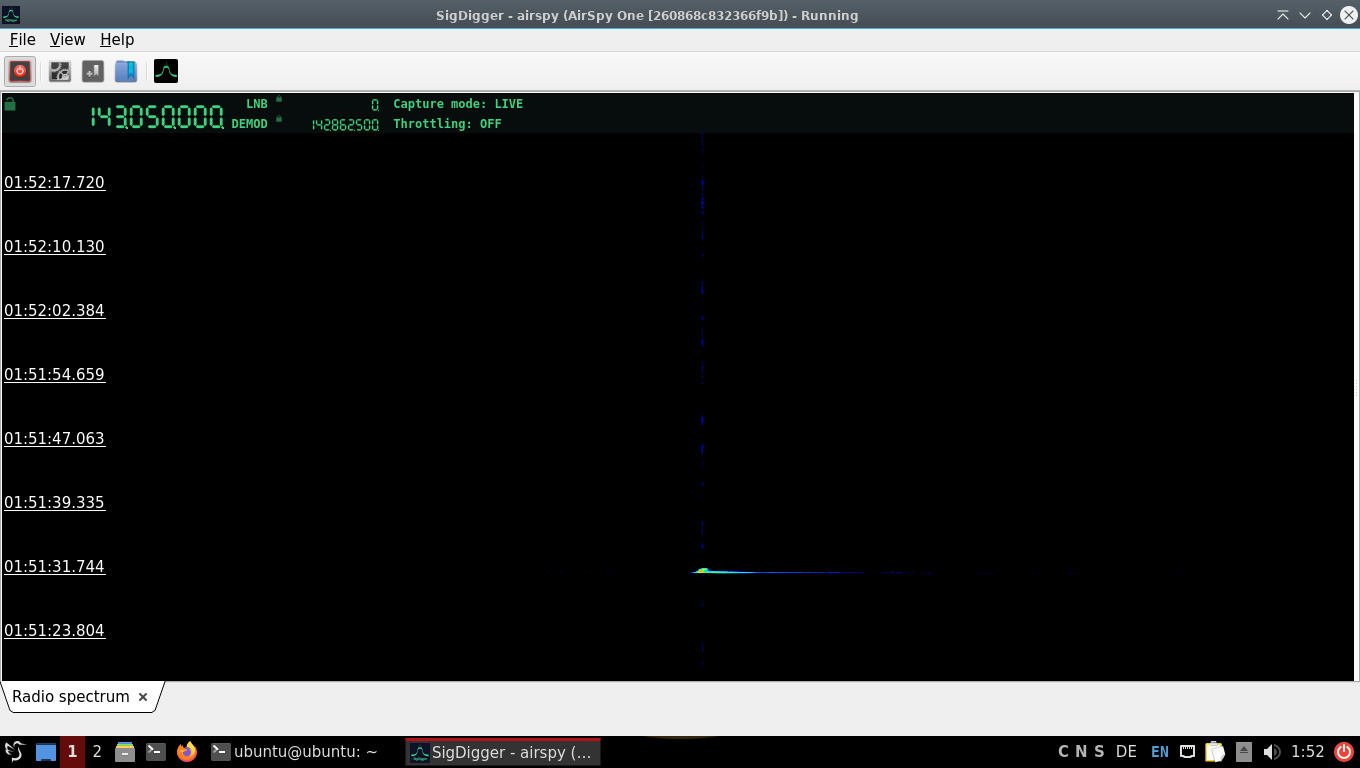1360x768 pixels.
Task: Click the bright signal burst in waterfall
Action: 703,570
